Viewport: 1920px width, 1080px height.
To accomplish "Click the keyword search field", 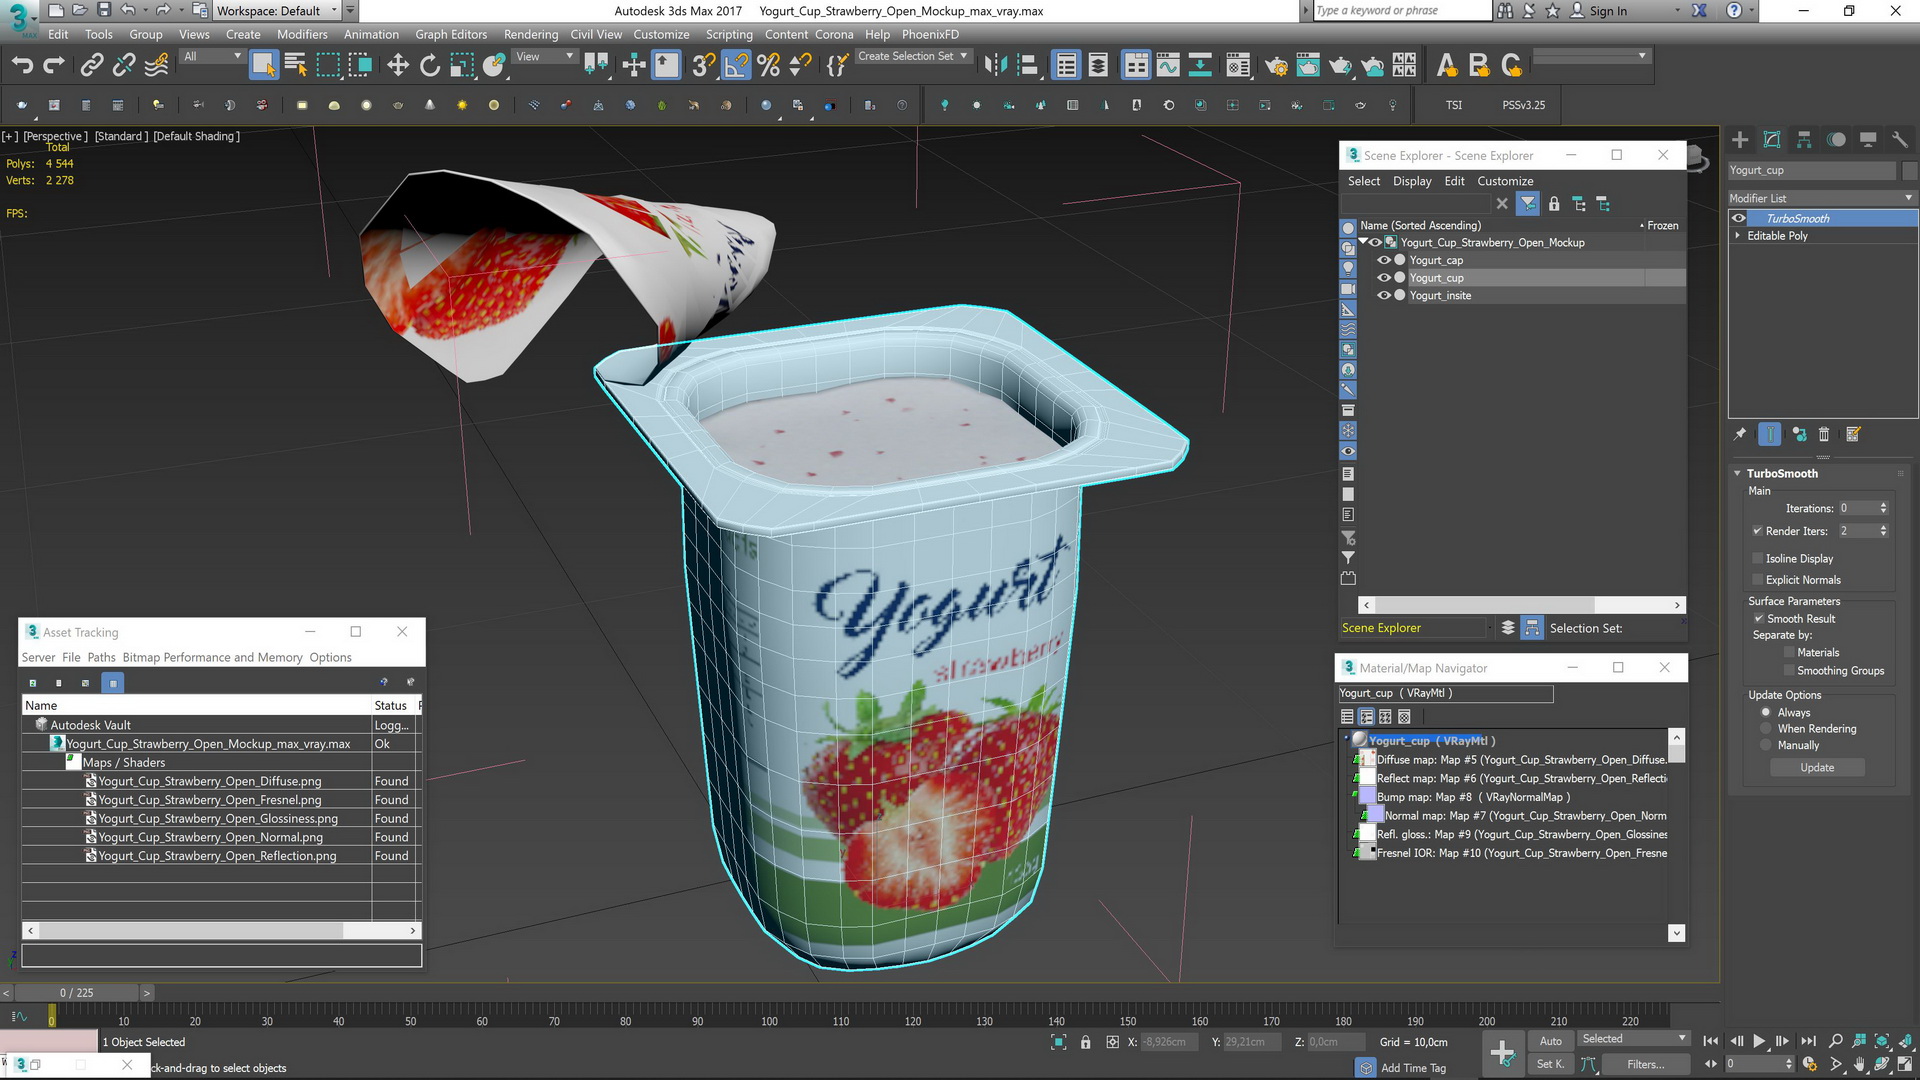I will (x=1401, y=11).
